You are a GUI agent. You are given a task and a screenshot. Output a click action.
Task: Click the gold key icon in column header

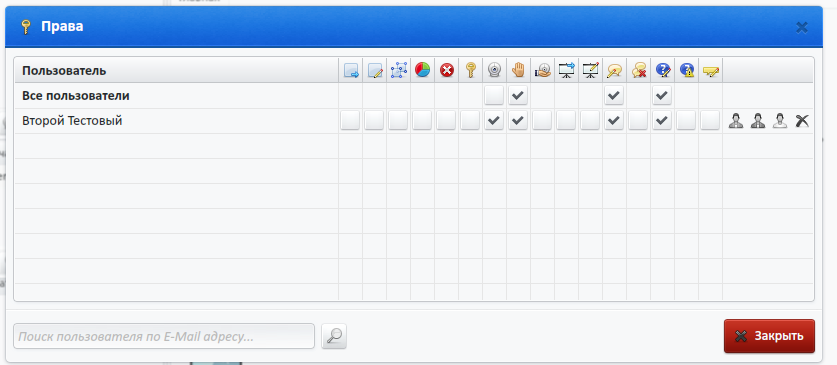pos(470,70)
